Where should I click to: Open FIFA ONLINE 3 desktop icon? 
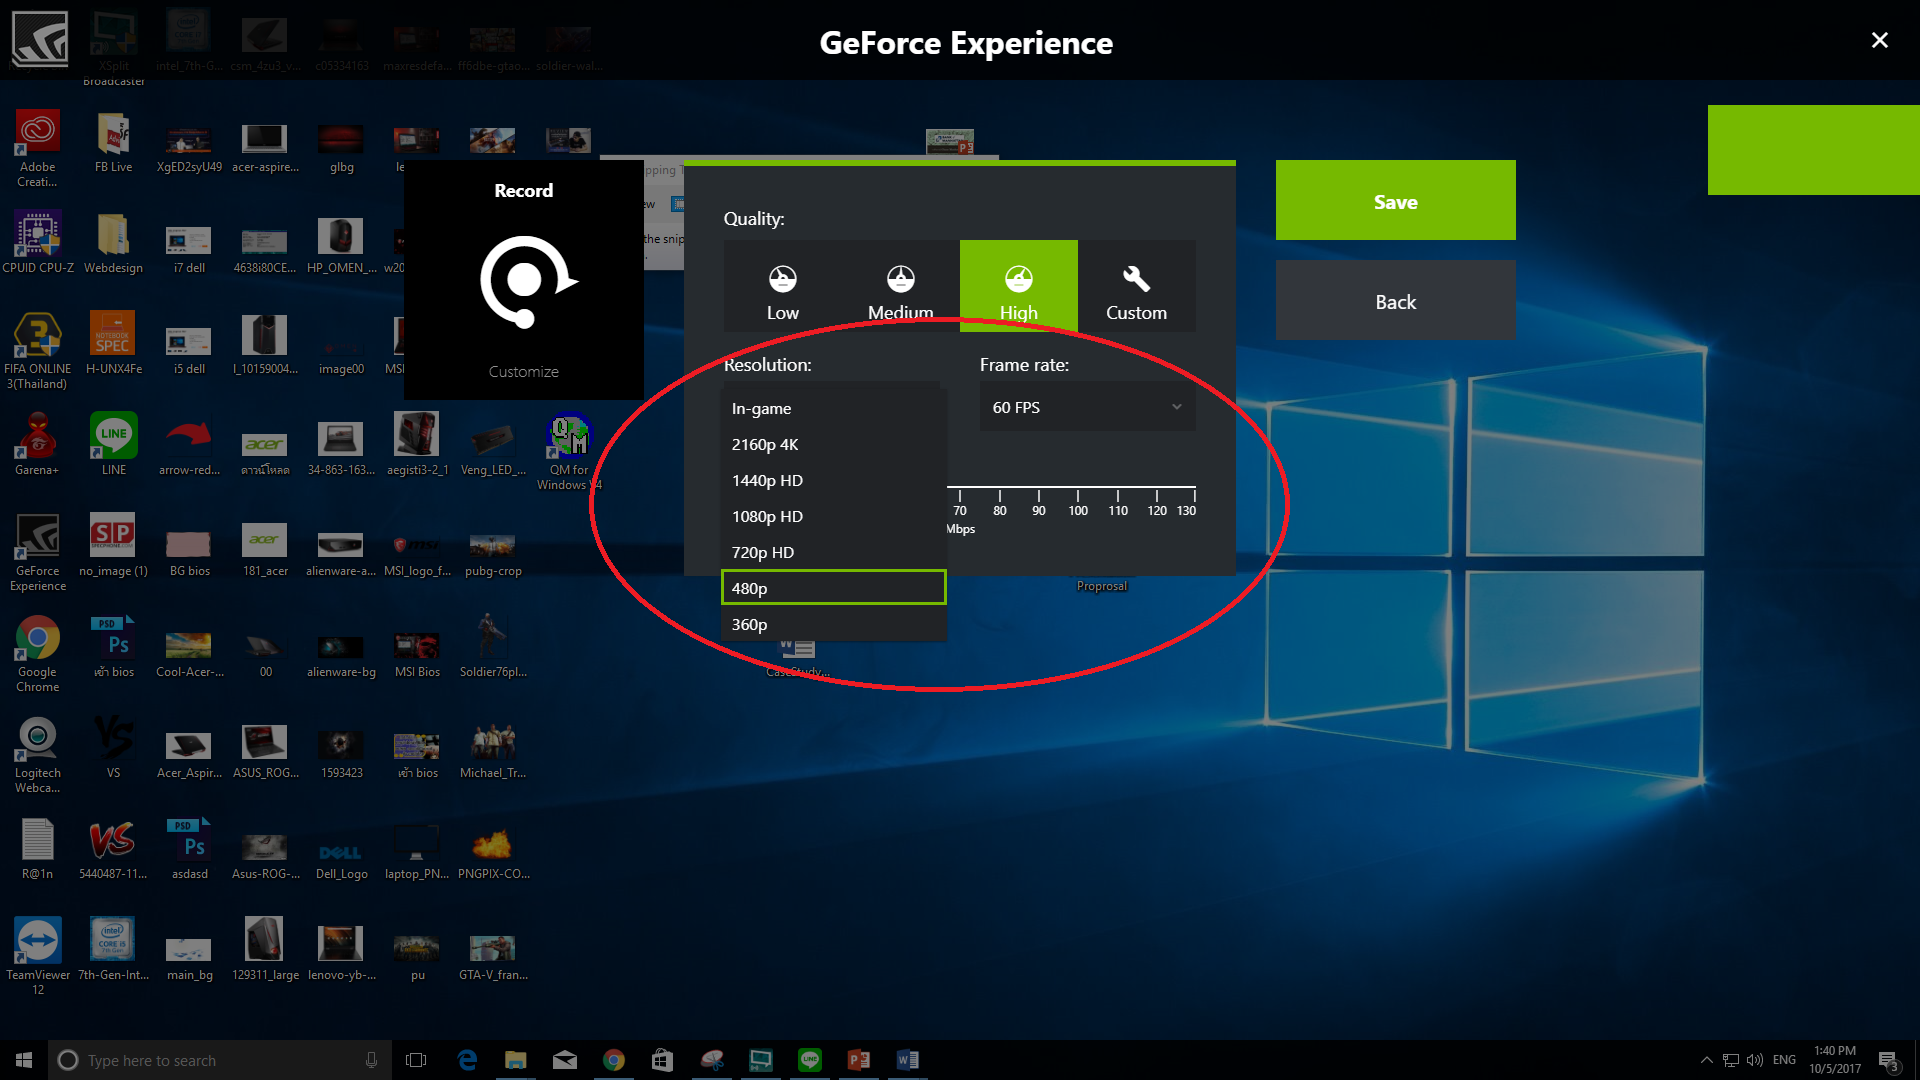point(37,350)
